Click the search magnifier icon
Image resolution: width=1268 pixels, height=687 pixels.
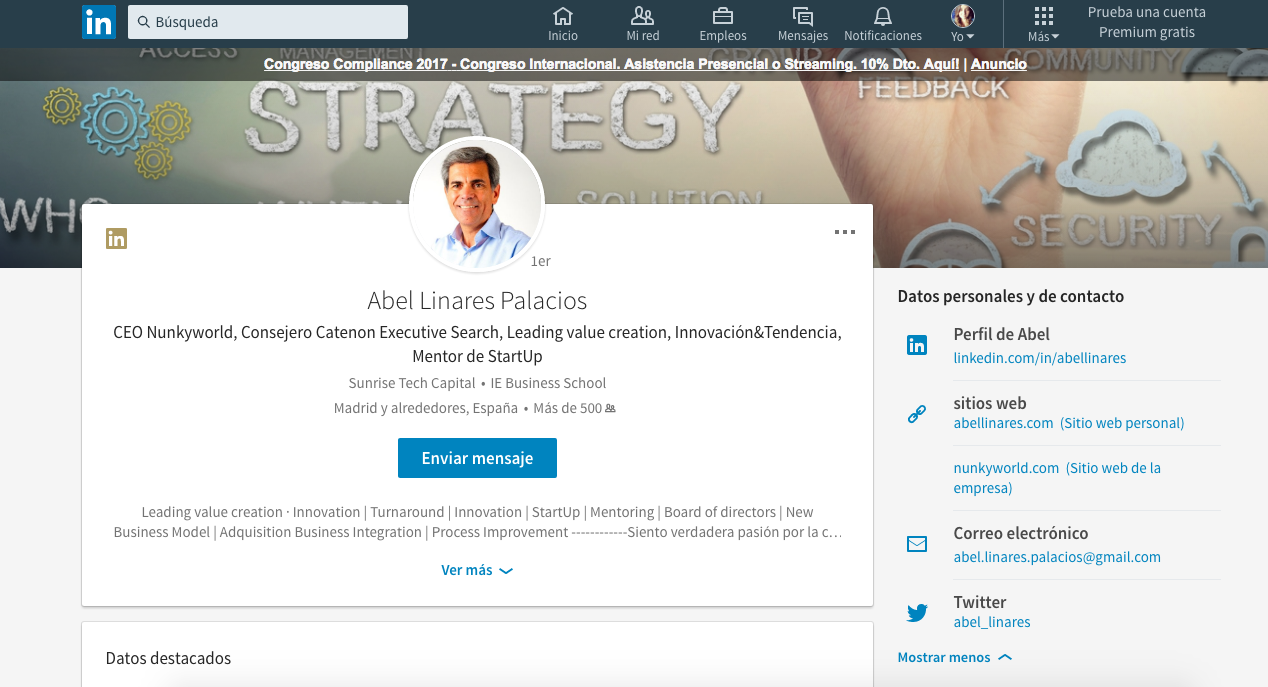pyautogui.click(x=144, y=22)
